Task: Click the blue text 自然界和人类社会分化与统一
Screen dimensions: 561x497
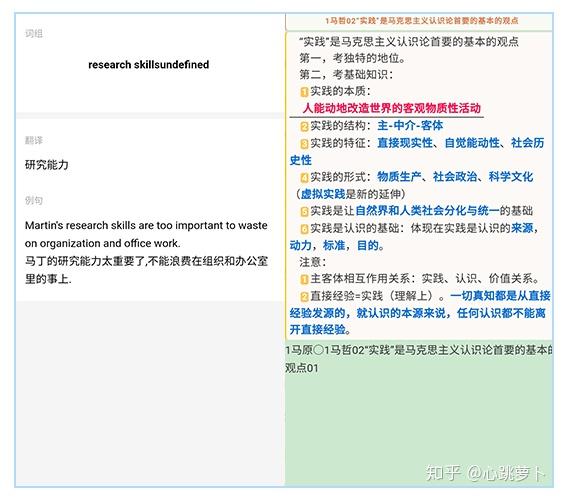Action: pyautogui.click(x=427, y=210)
